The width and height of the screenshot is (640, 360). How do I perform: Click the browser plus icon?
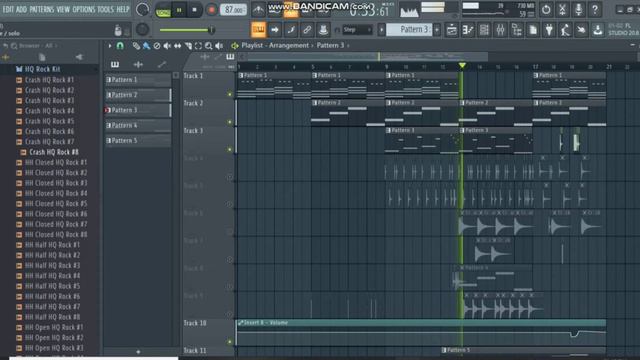pyautogui.click(x=5, y=58)
